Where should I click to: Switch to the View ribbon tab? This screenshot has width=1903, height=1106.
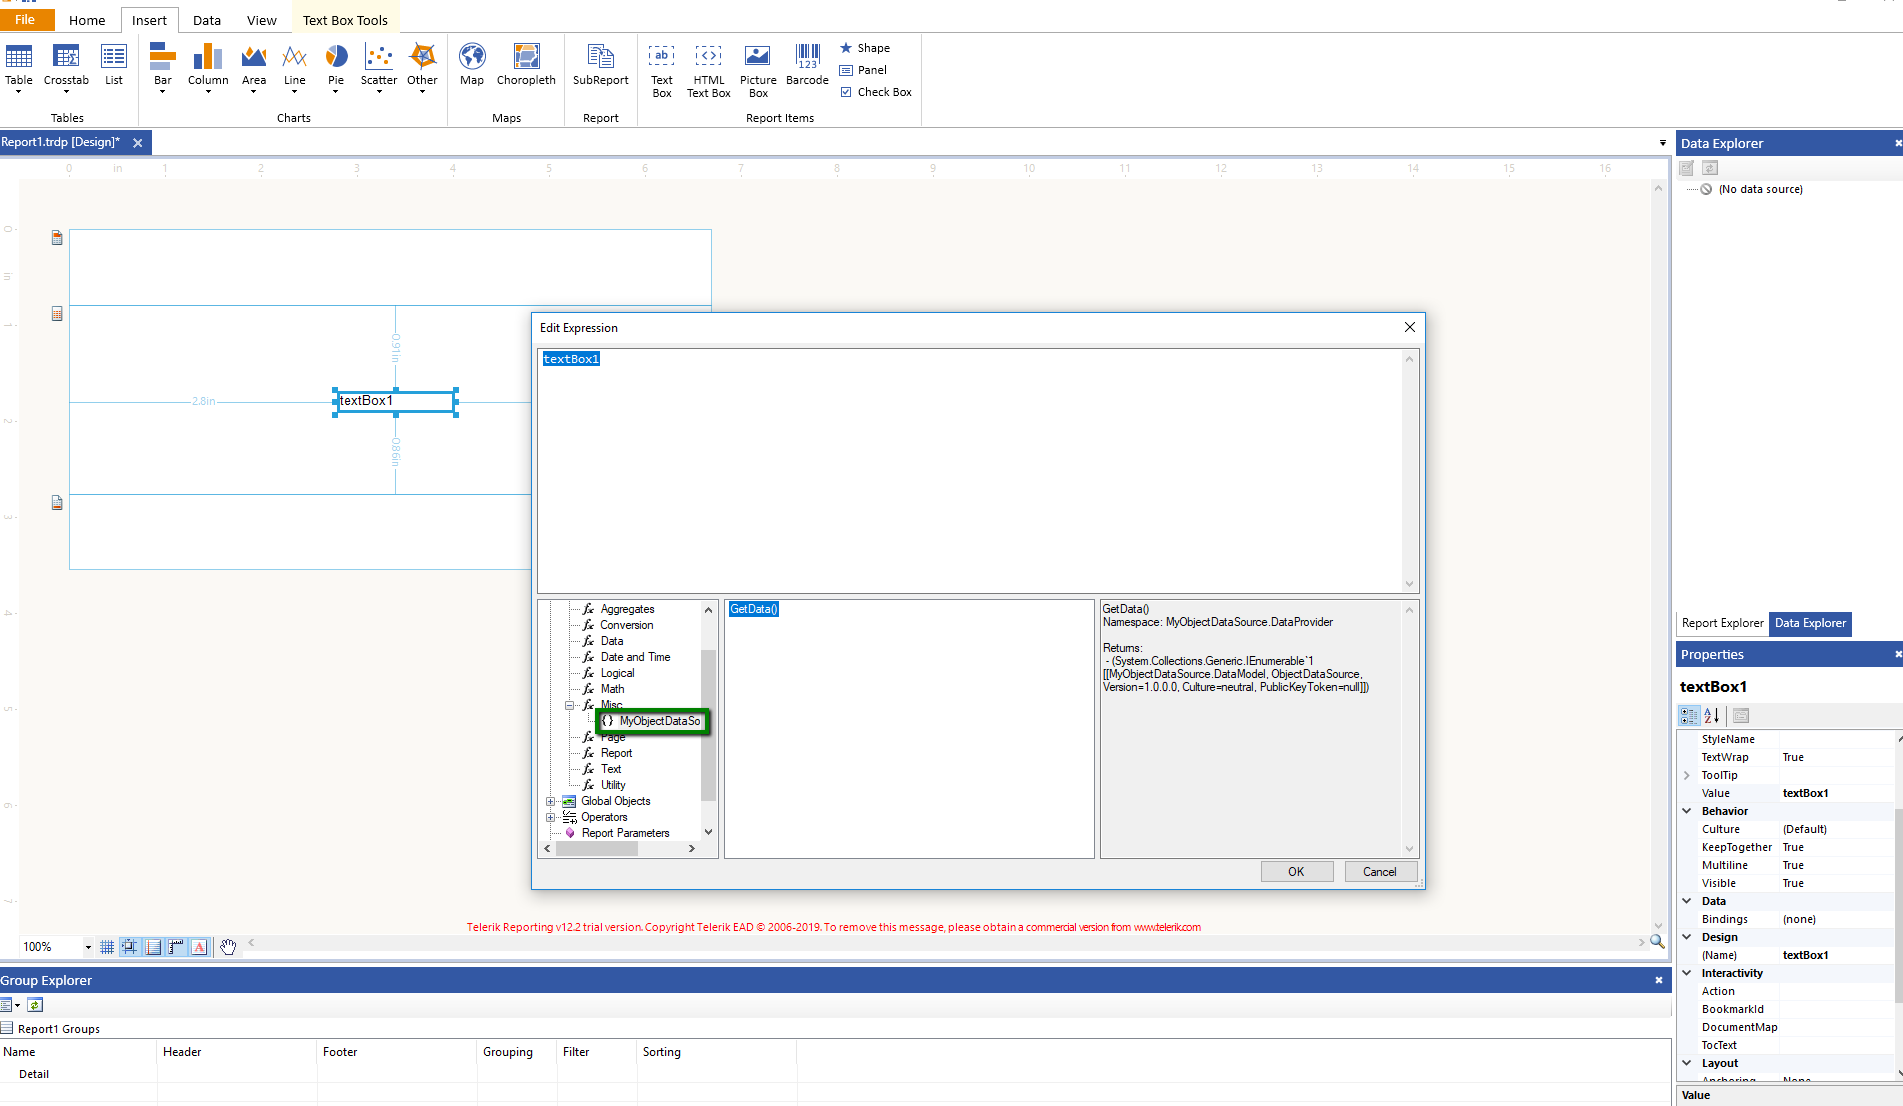pyautogui.click(x=262, y=20)
